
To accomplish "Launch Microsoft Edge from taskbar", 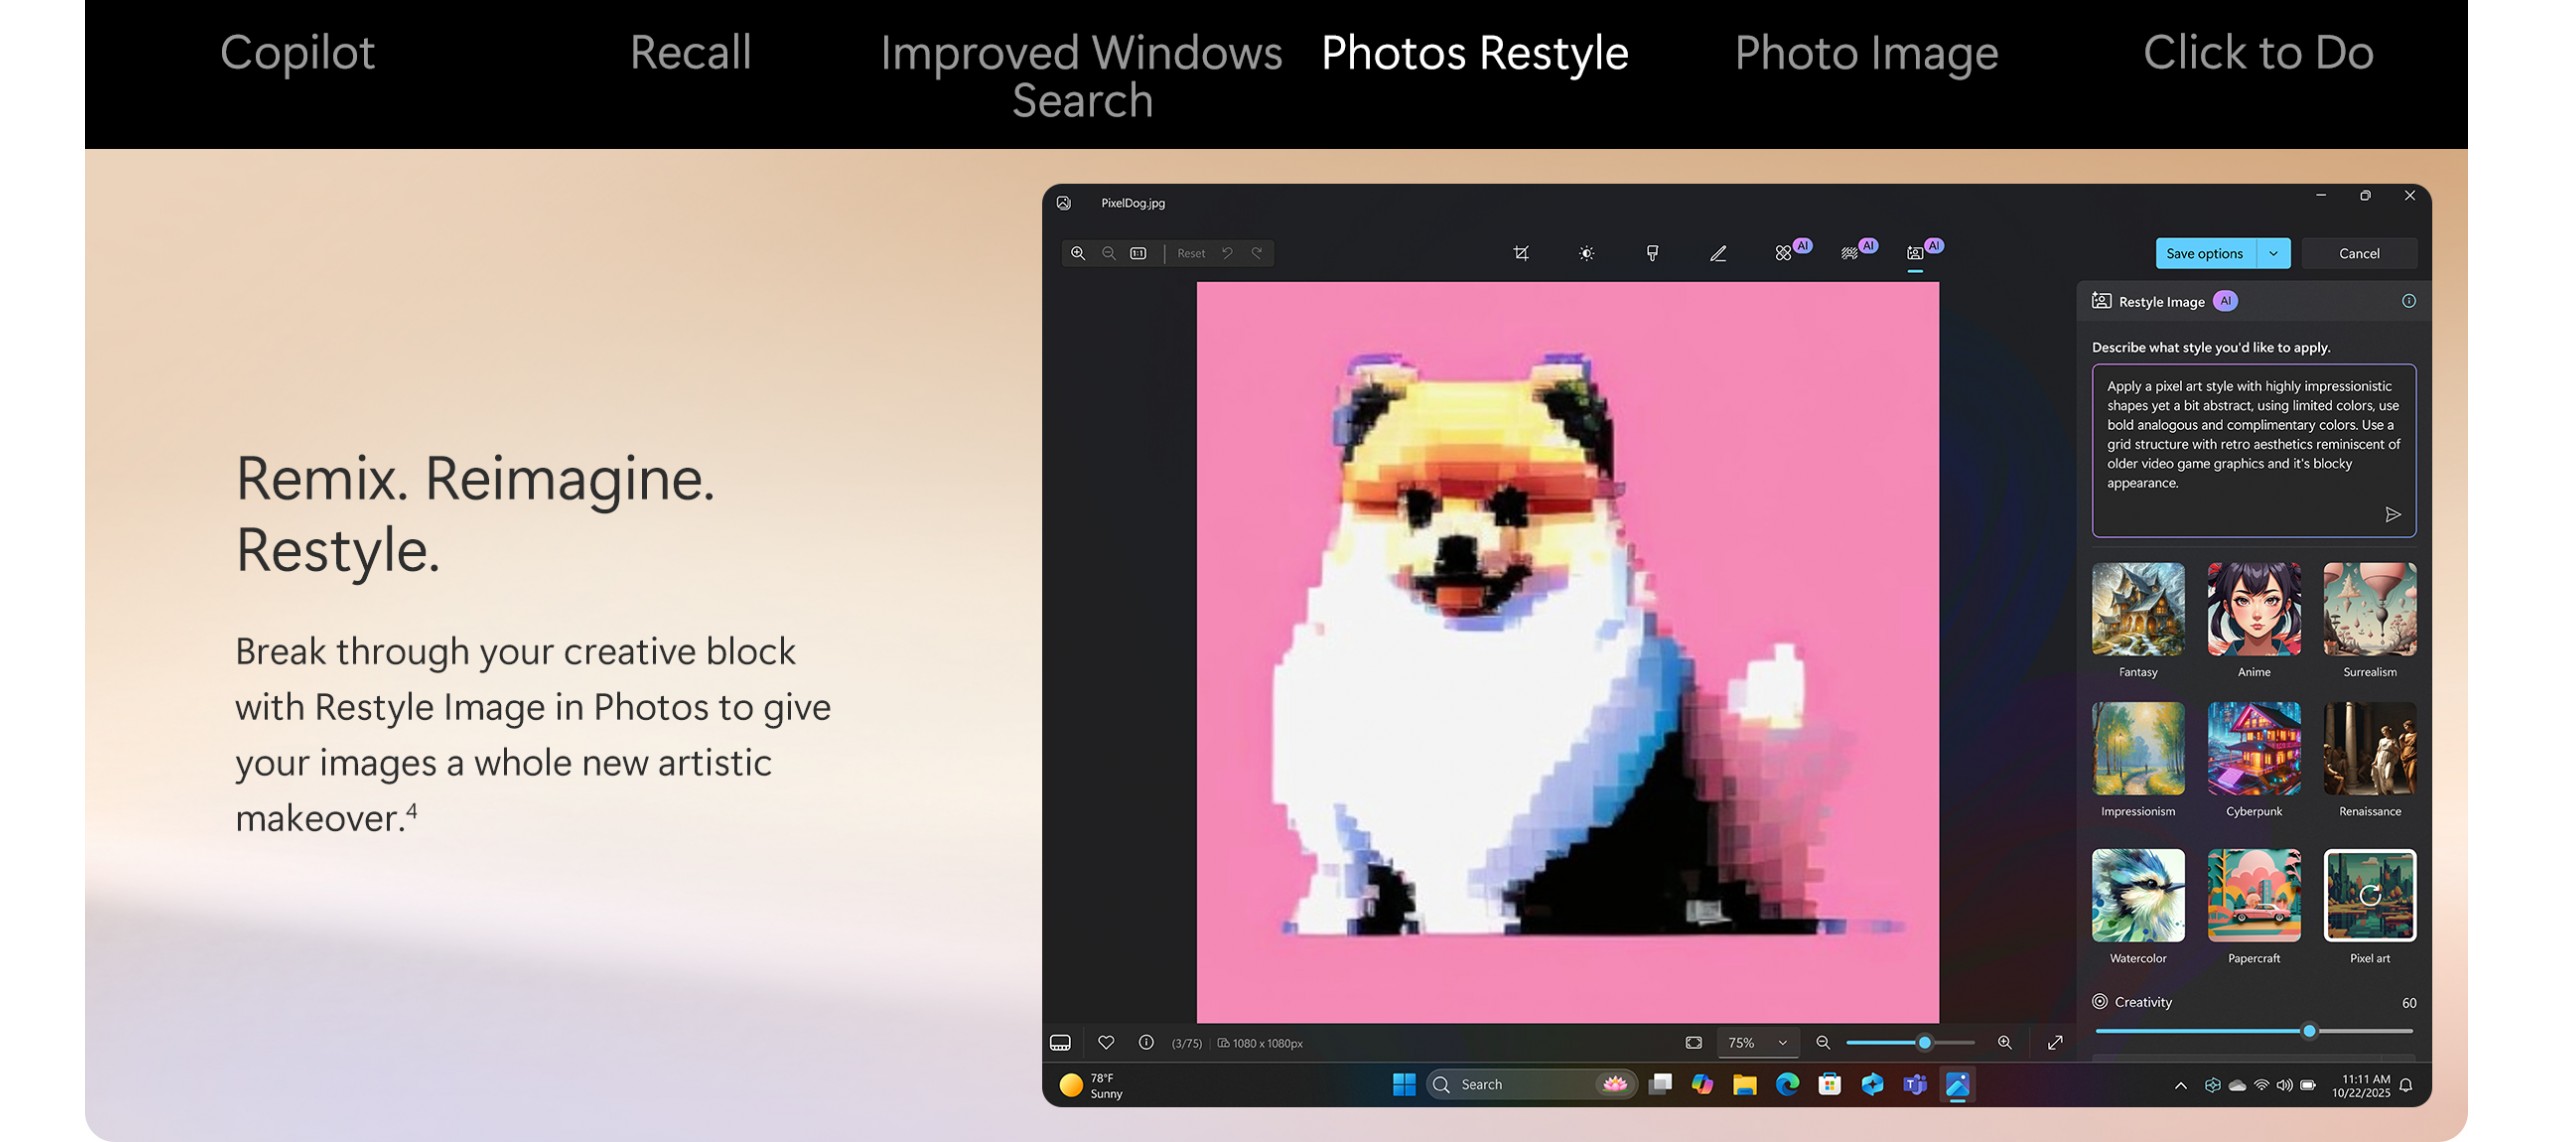I will tap(1787, 1084).
